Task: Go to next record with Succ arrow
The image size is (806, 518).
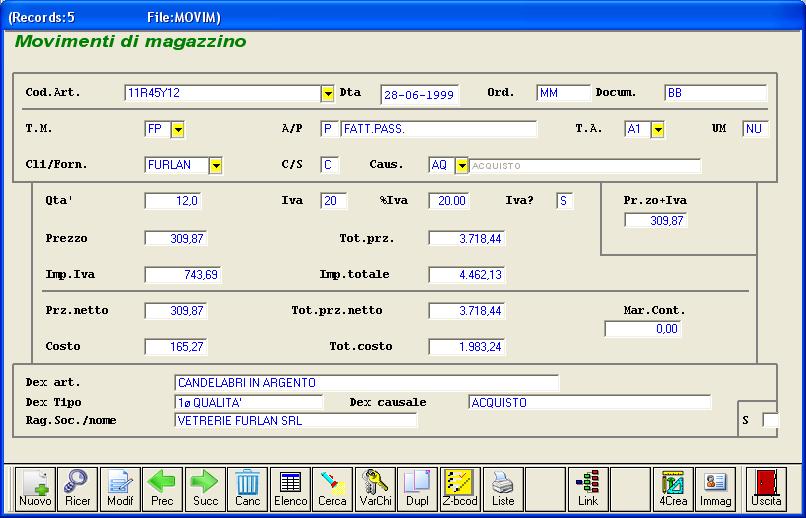Action: (206, 489)
